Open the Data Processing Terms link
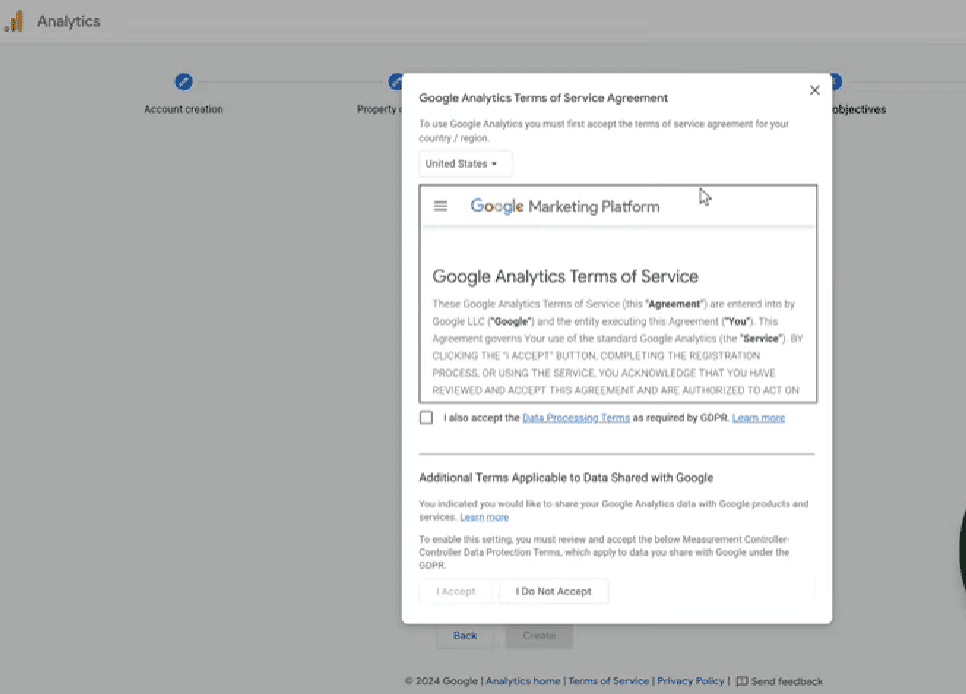966x694 pixels. 576,417
